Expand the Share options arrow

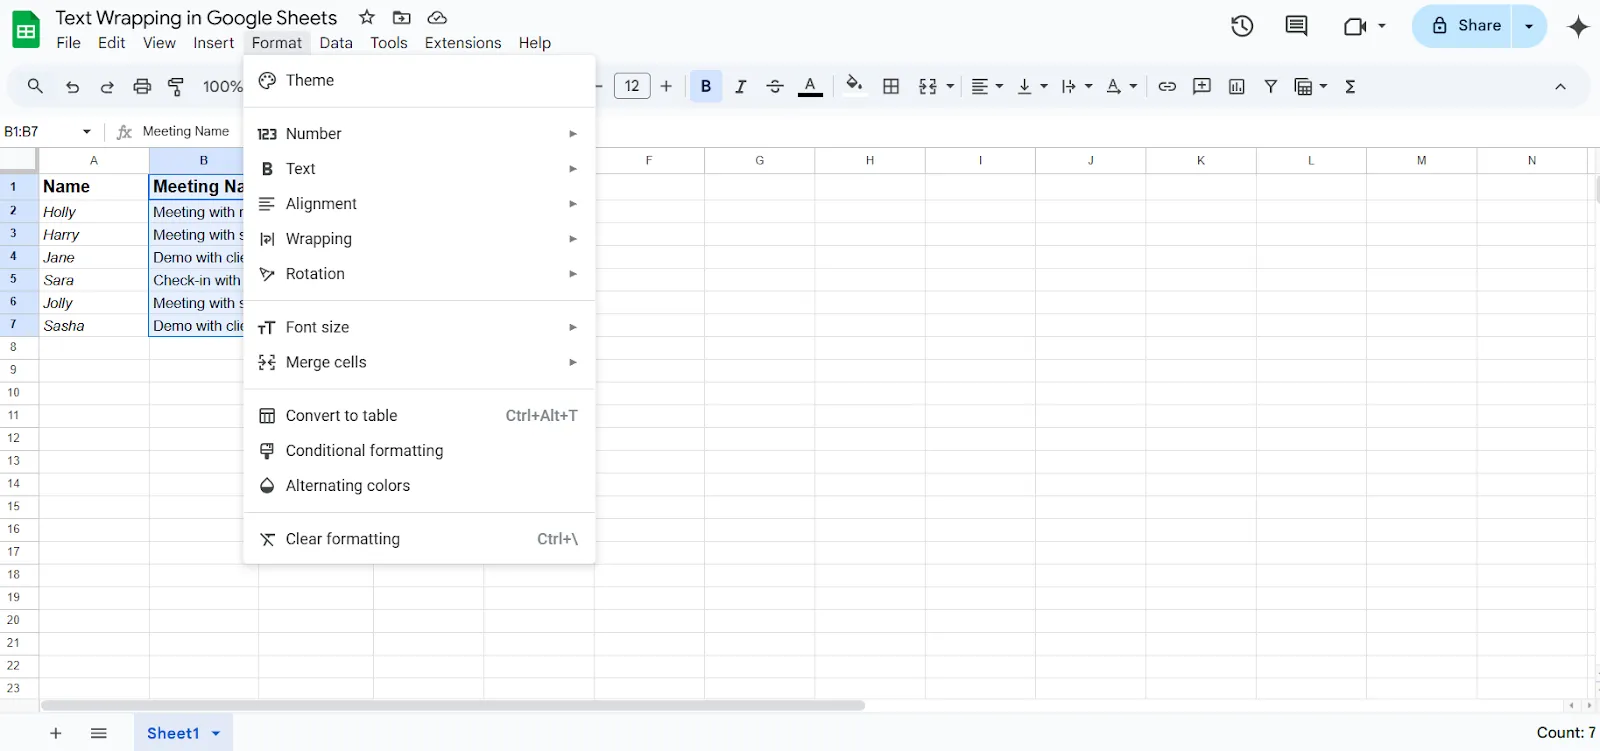tap(1529, 26)
